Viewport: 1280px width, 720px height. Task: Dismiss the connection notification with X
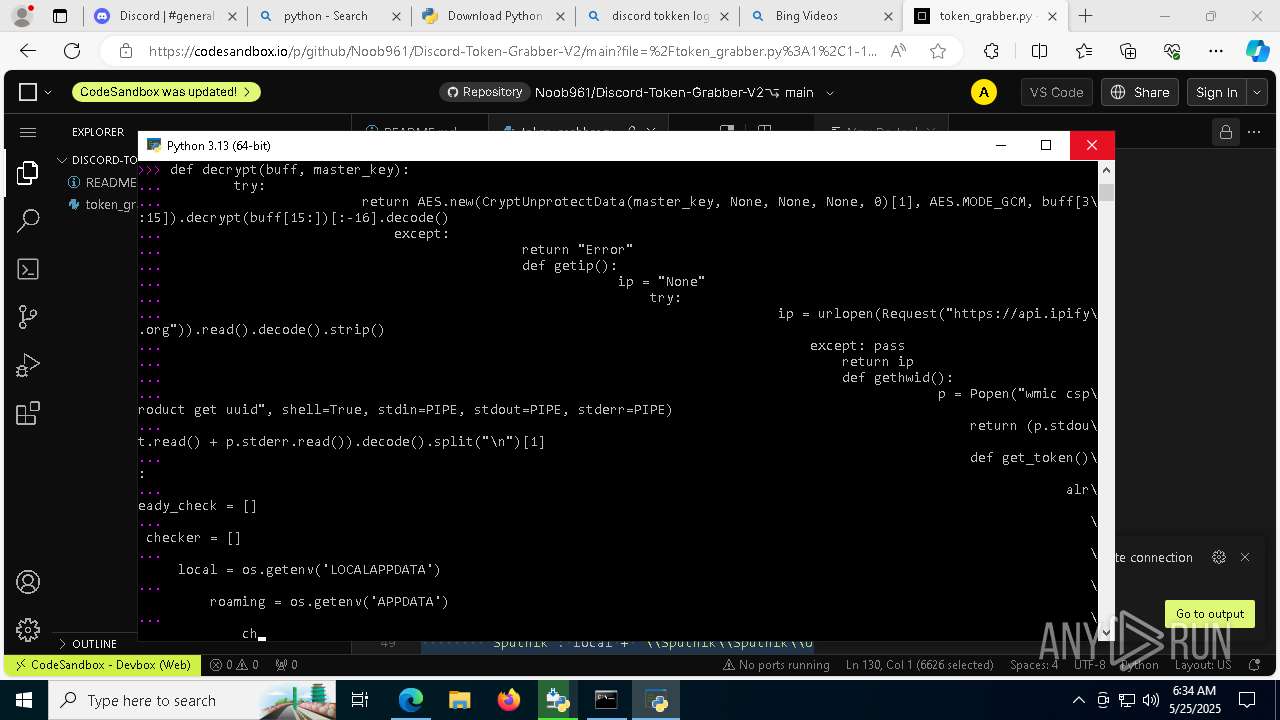coord(1245,557)
